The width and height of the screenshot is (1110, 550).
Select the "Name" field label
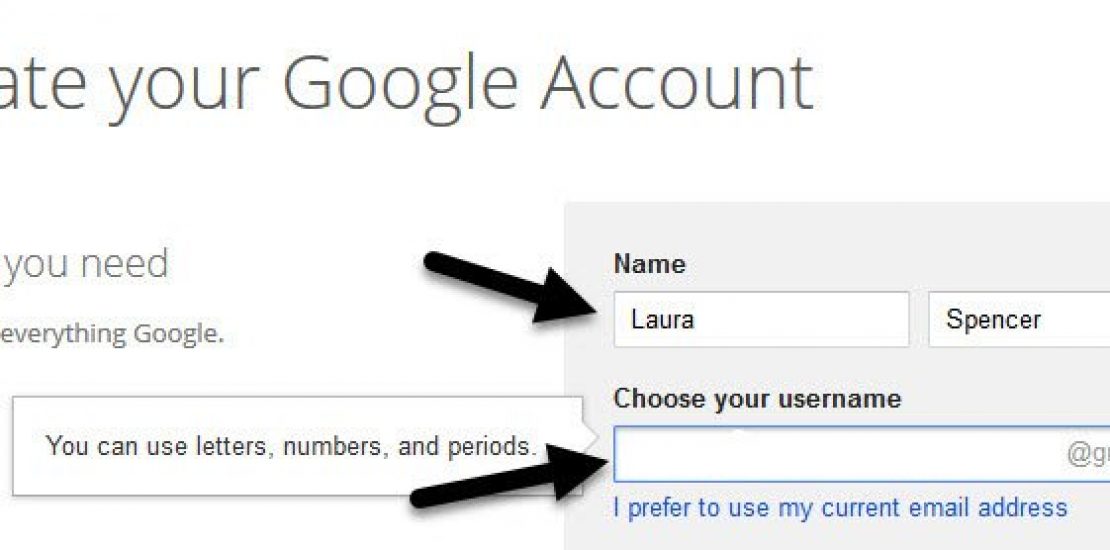(x=649, y=265)
